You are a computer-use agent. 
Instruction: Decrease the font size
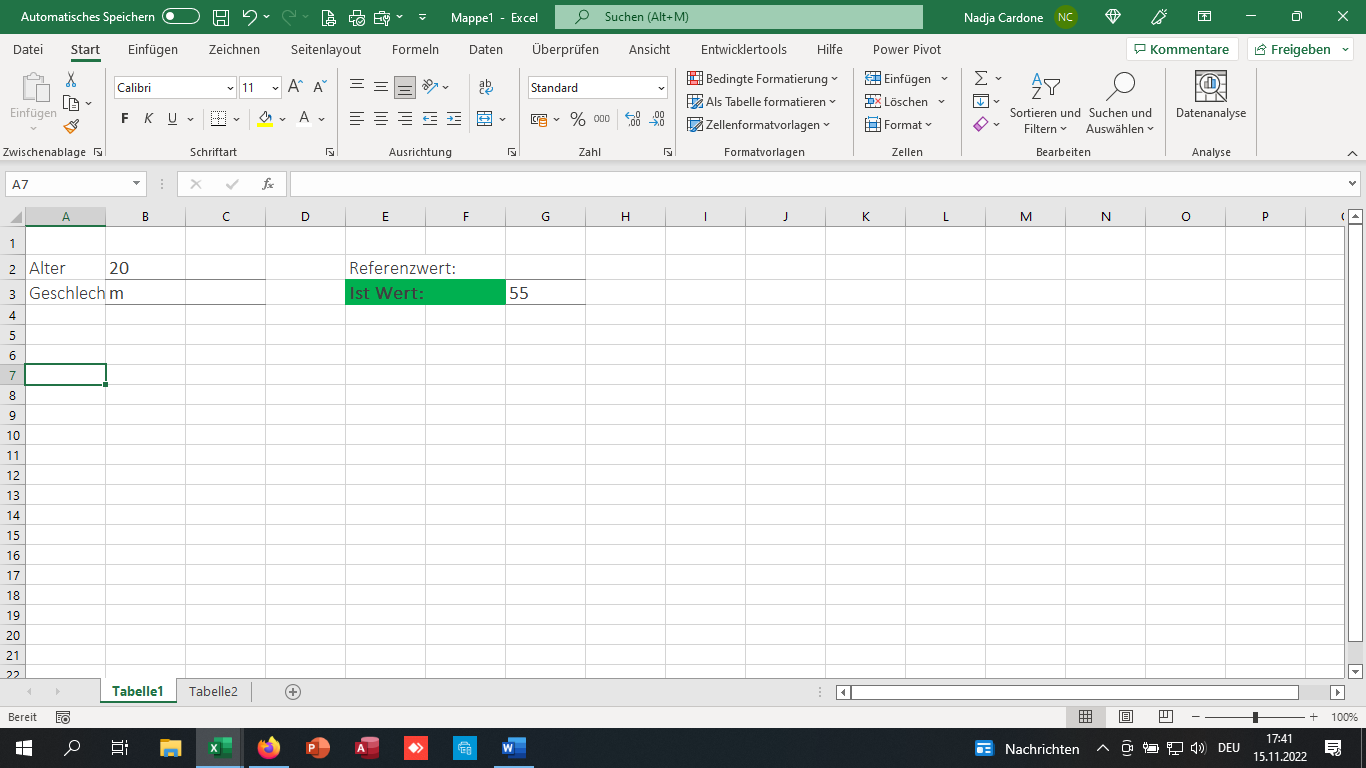pyautogui.click(x=319, y=87)
